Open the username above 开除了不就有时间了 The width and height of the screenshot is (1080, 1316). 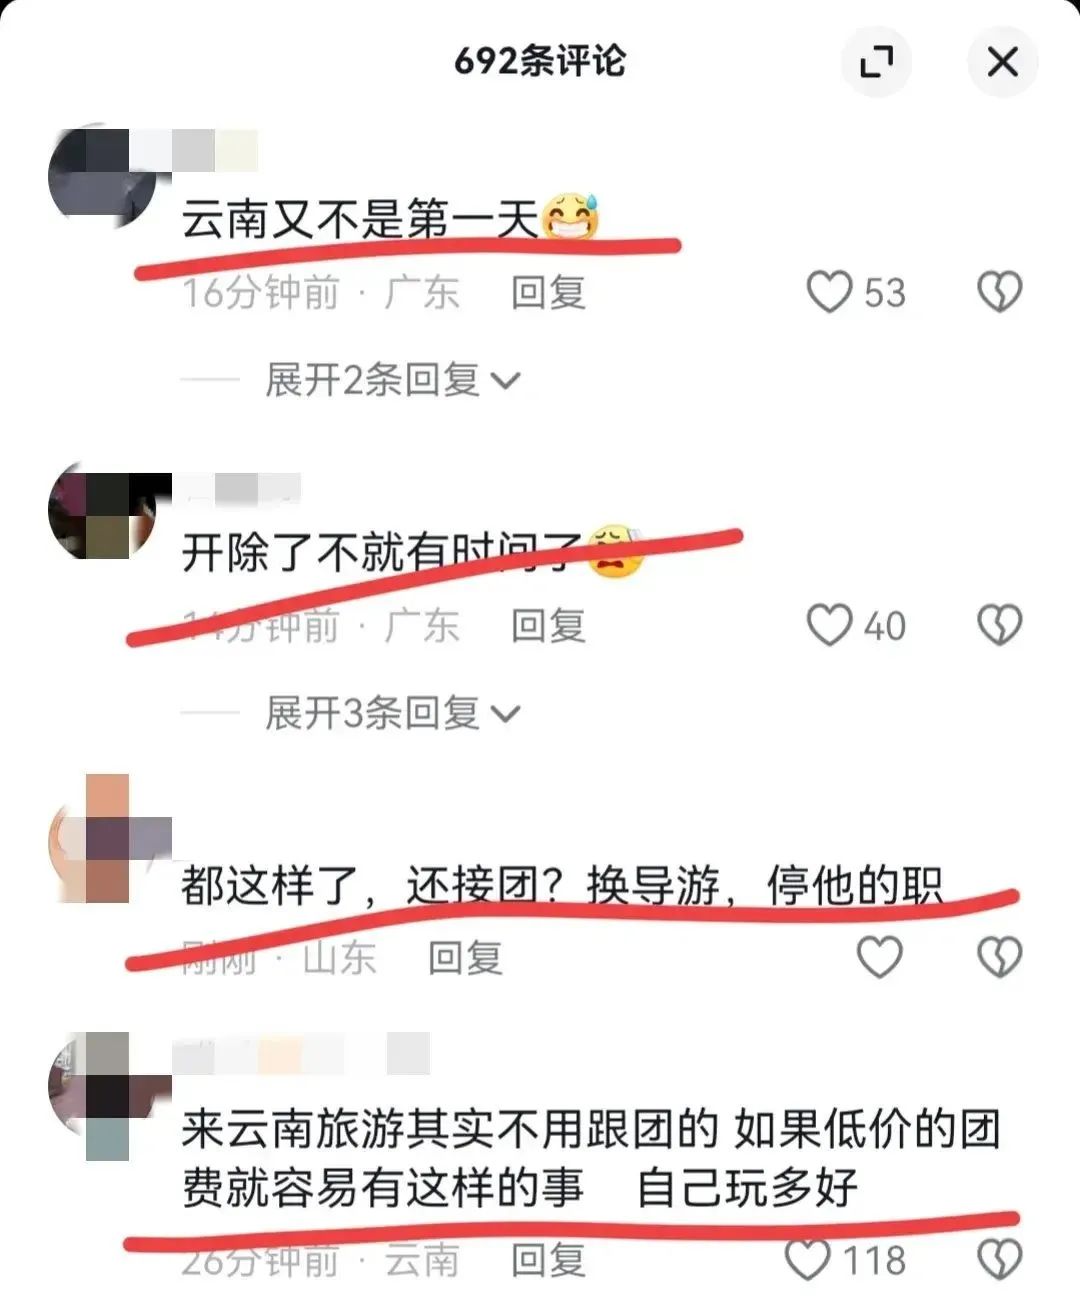[237, 489]
